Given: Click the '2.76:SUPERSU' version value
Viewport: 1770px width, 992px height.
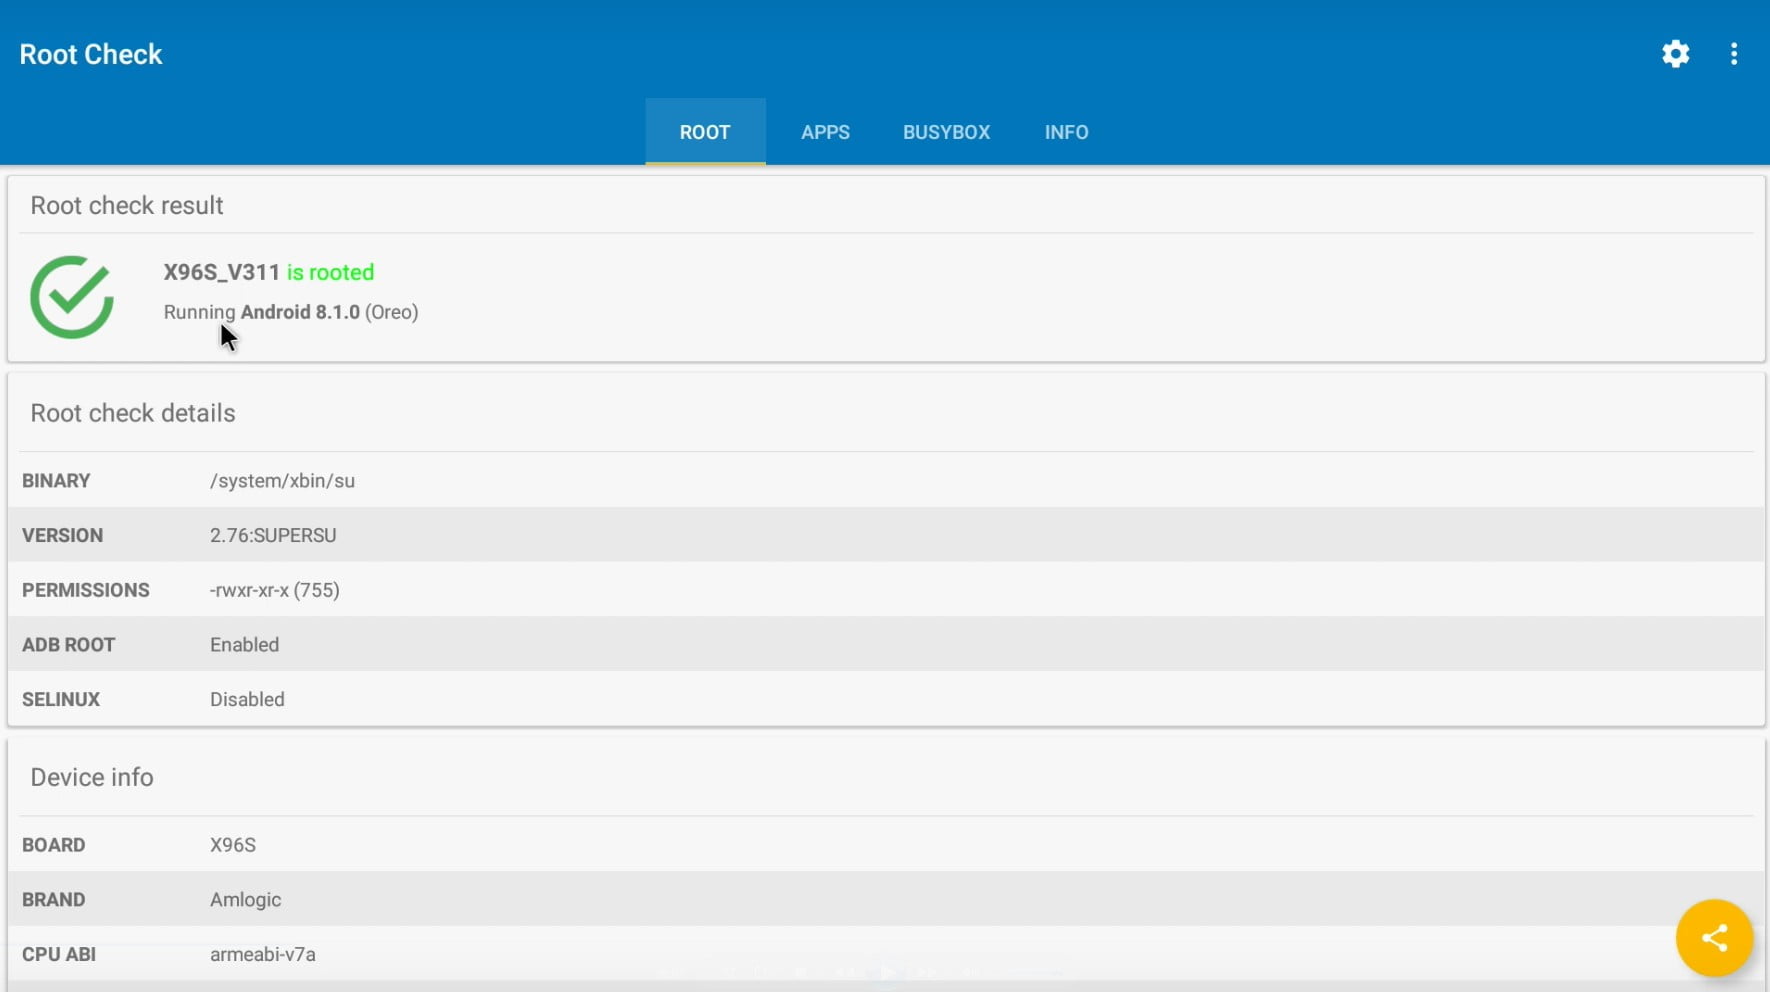Looking at the screenshot, I should pos(273,535).
